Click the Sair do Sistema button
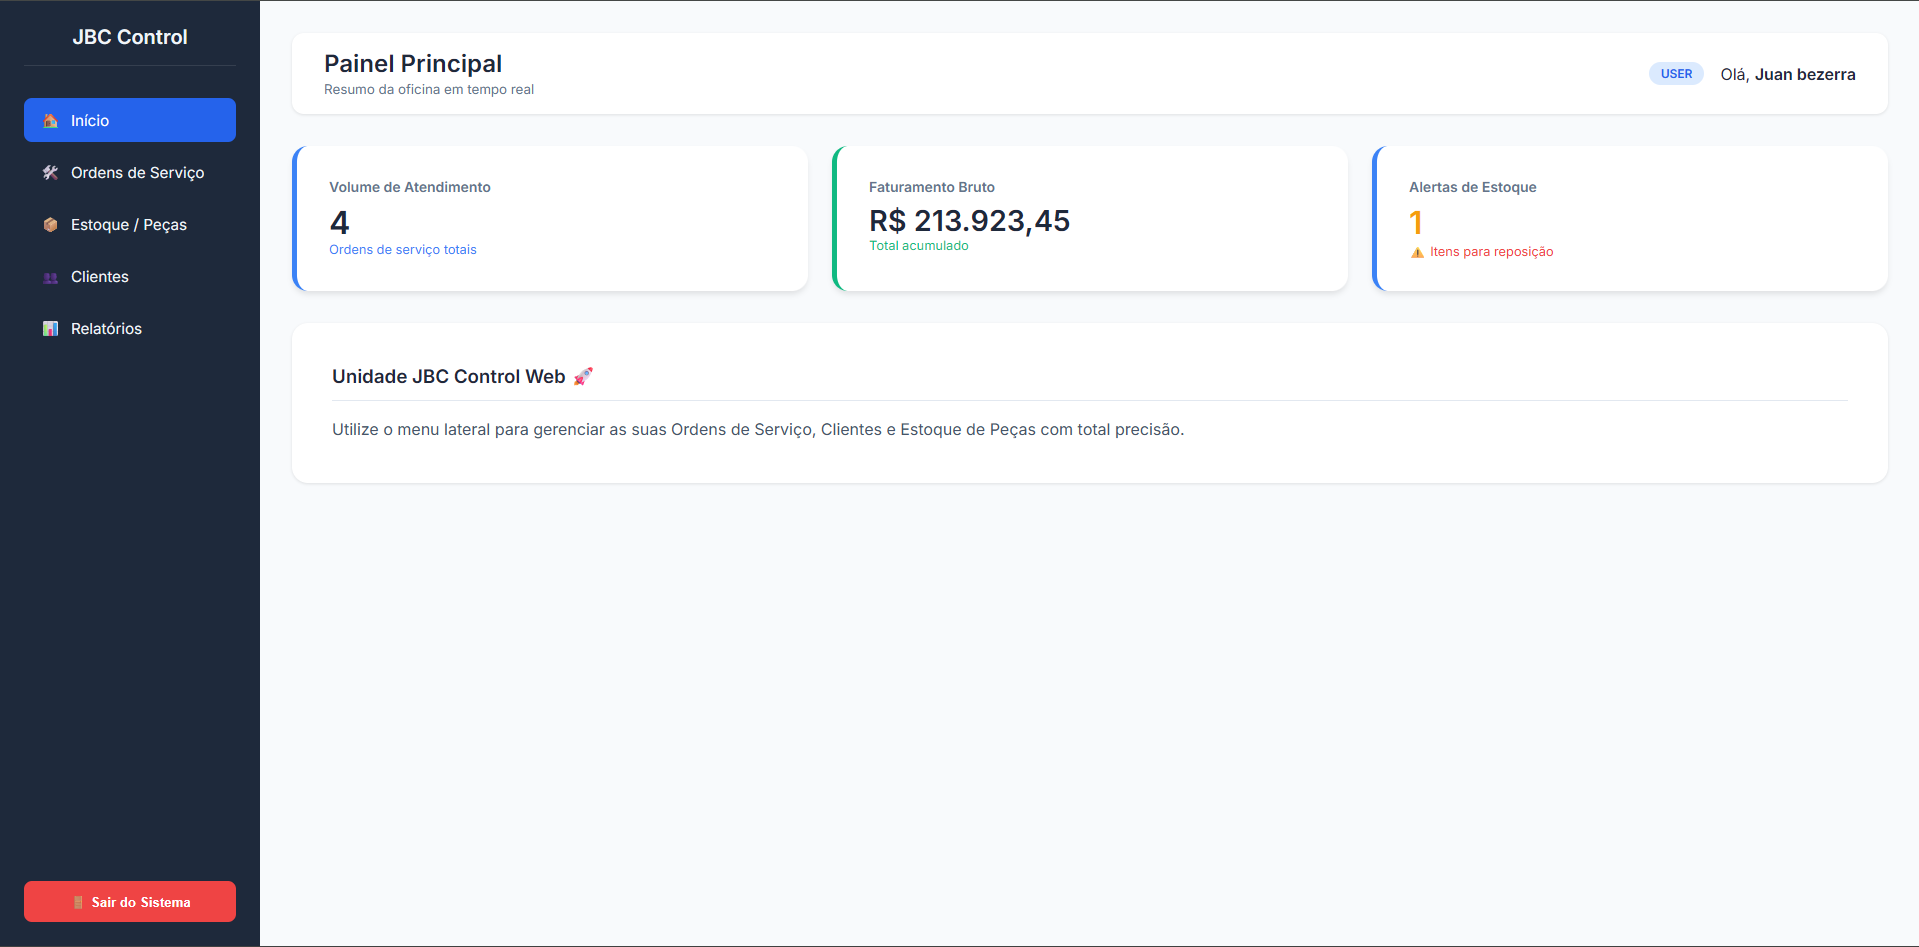This screenshot has width=1919, height=947. (129, 901)
